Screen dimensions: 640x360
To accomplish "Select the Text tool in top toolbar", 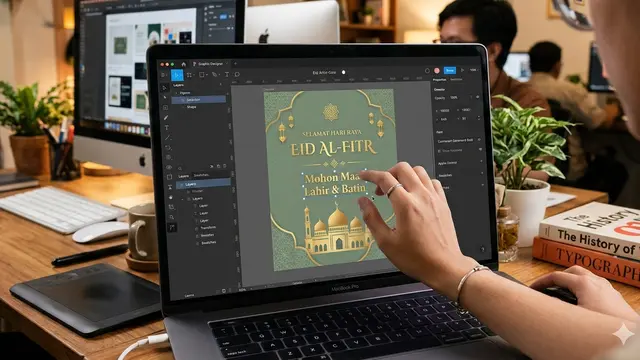I will pyautogui.click(x=227, y=74).
